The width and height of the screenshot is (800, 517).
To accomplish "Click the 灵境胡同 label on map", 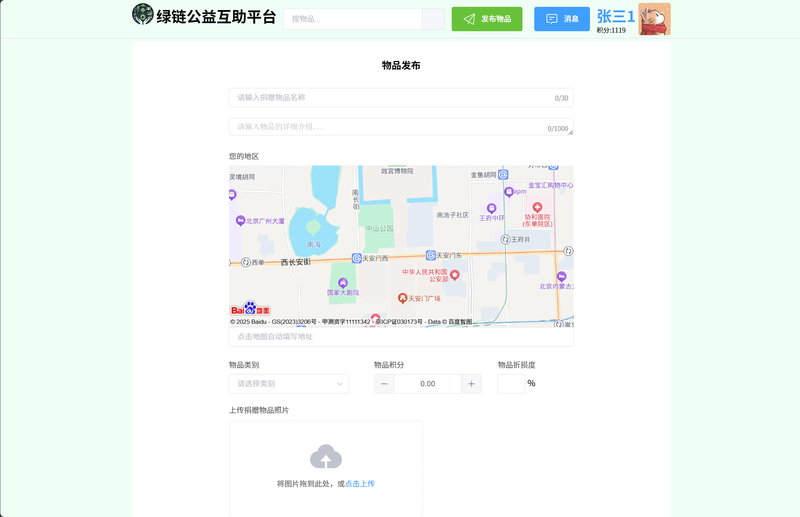I will click(x=242, y=177).
